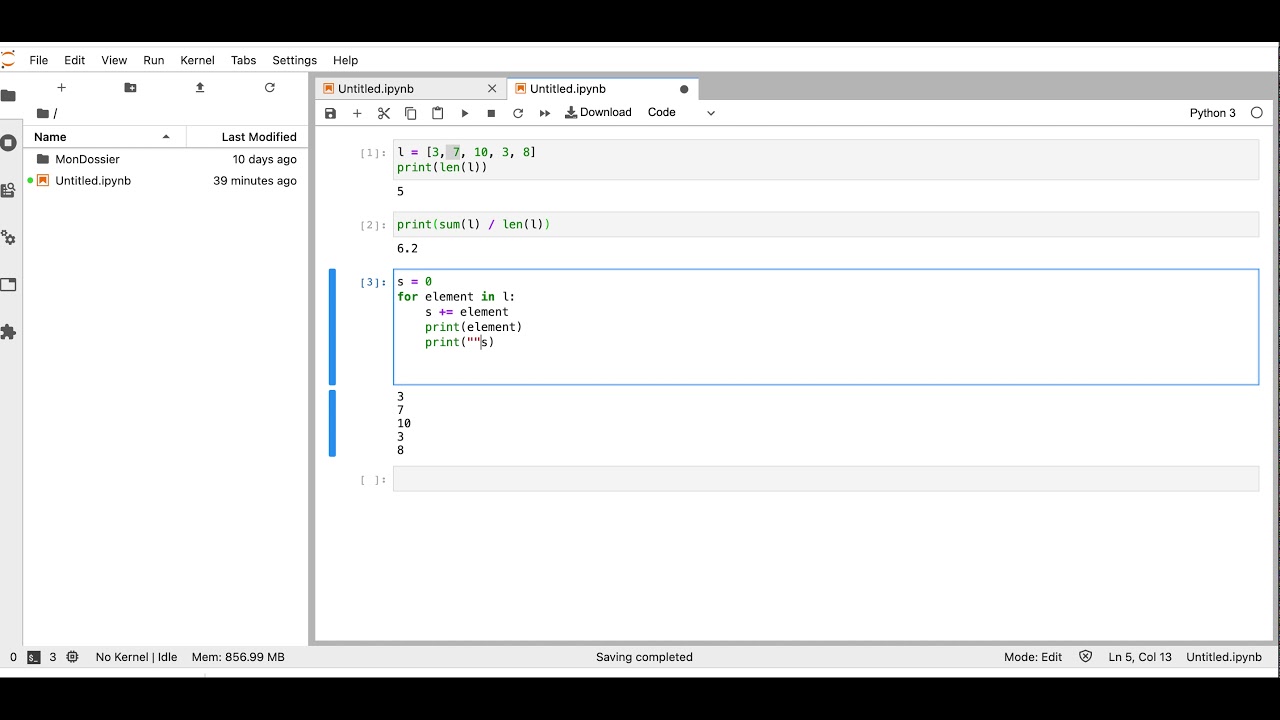Switch to the second Untitled.ipynb tab
This screenshot has height=720, width=1280.
(x=569, y=88)
